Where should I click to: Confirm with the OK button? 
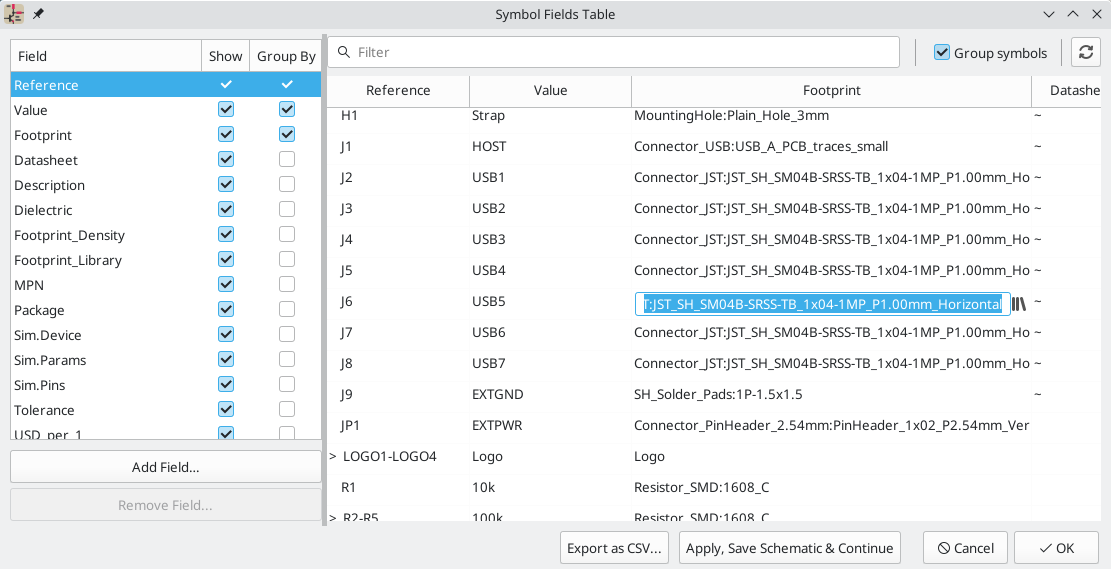pyautogui.click(x=1056, y=548)
